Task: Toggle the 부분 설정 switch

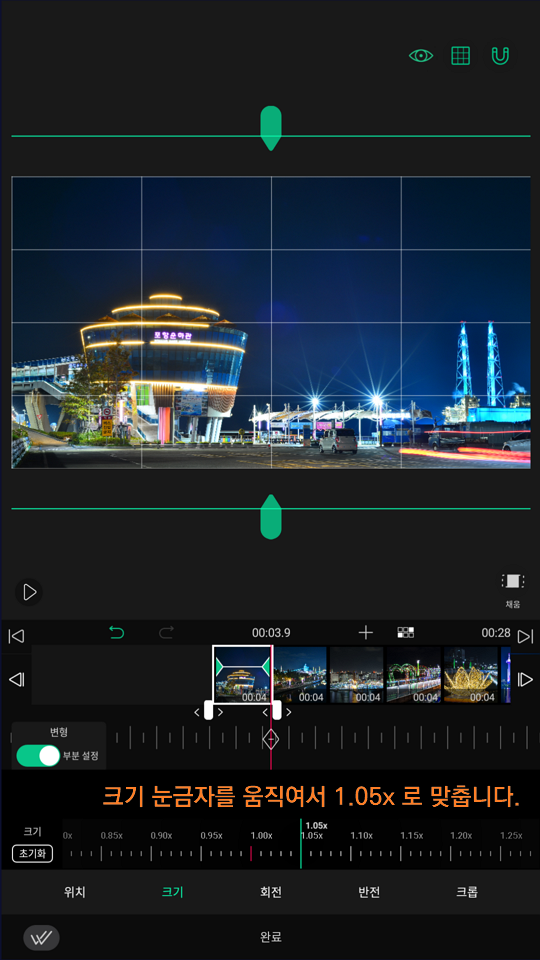Action: pos(38,756)
